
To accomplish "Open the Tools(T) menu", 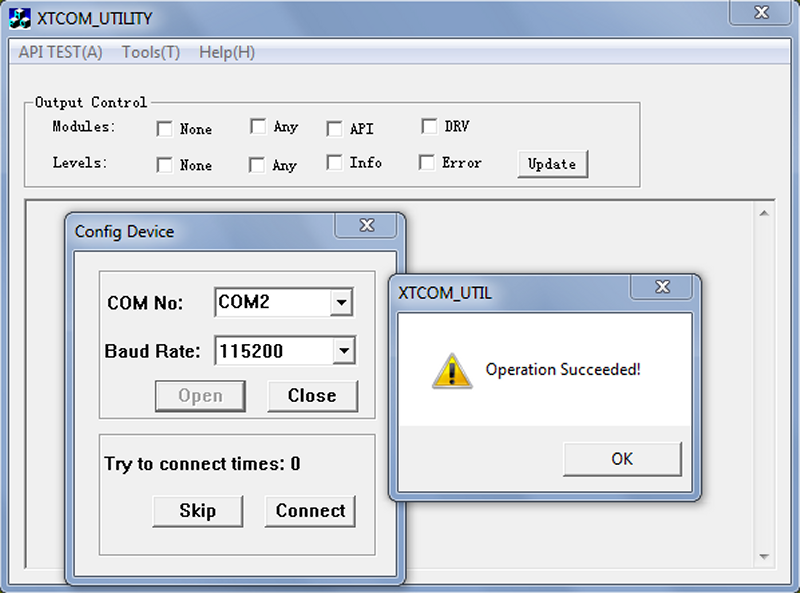I will 151,52.
